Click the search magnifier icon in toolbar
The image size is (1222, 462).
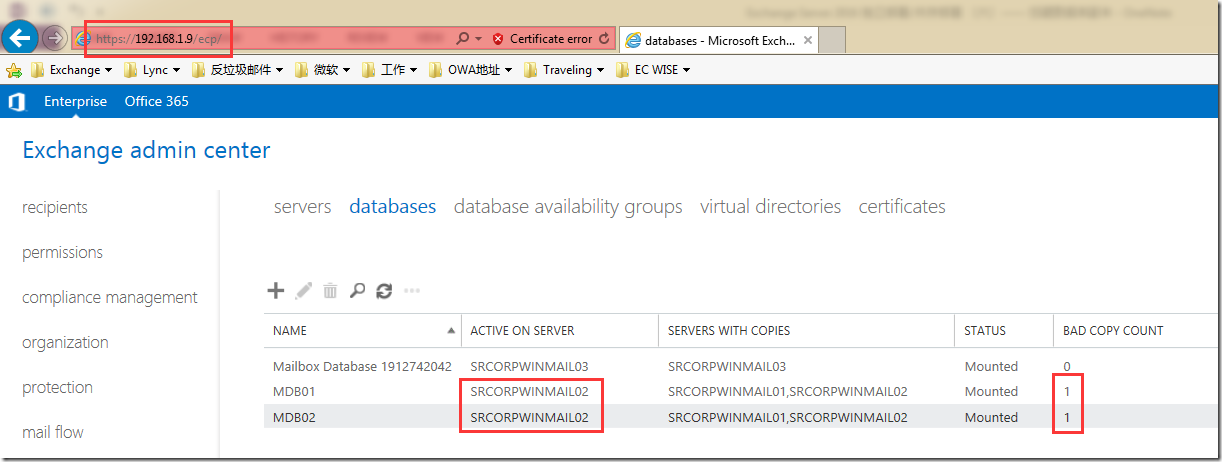(357, 291)
